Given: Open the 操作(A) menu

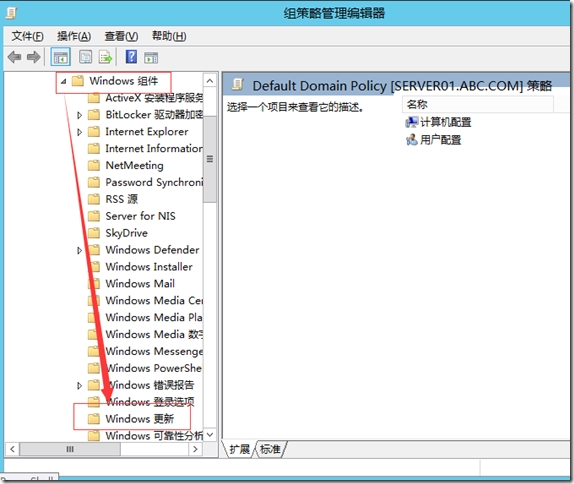Looking at the screenshot, I should click(x=74, y=36).
